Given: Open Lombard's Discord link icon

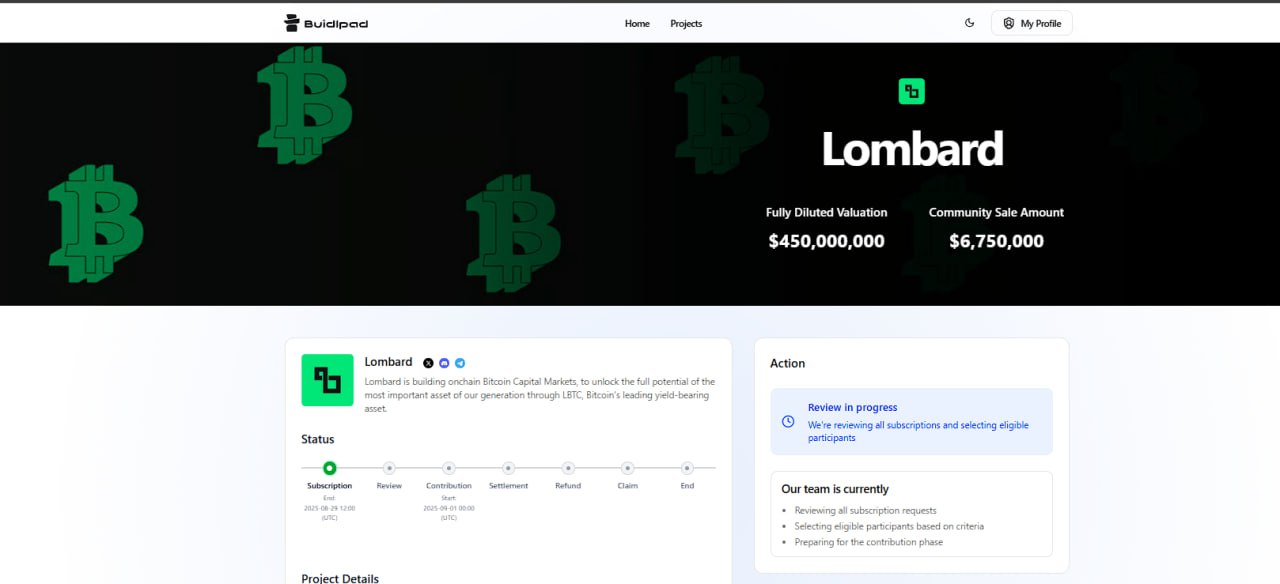Looking at the screenshot, I should [444, 363].
